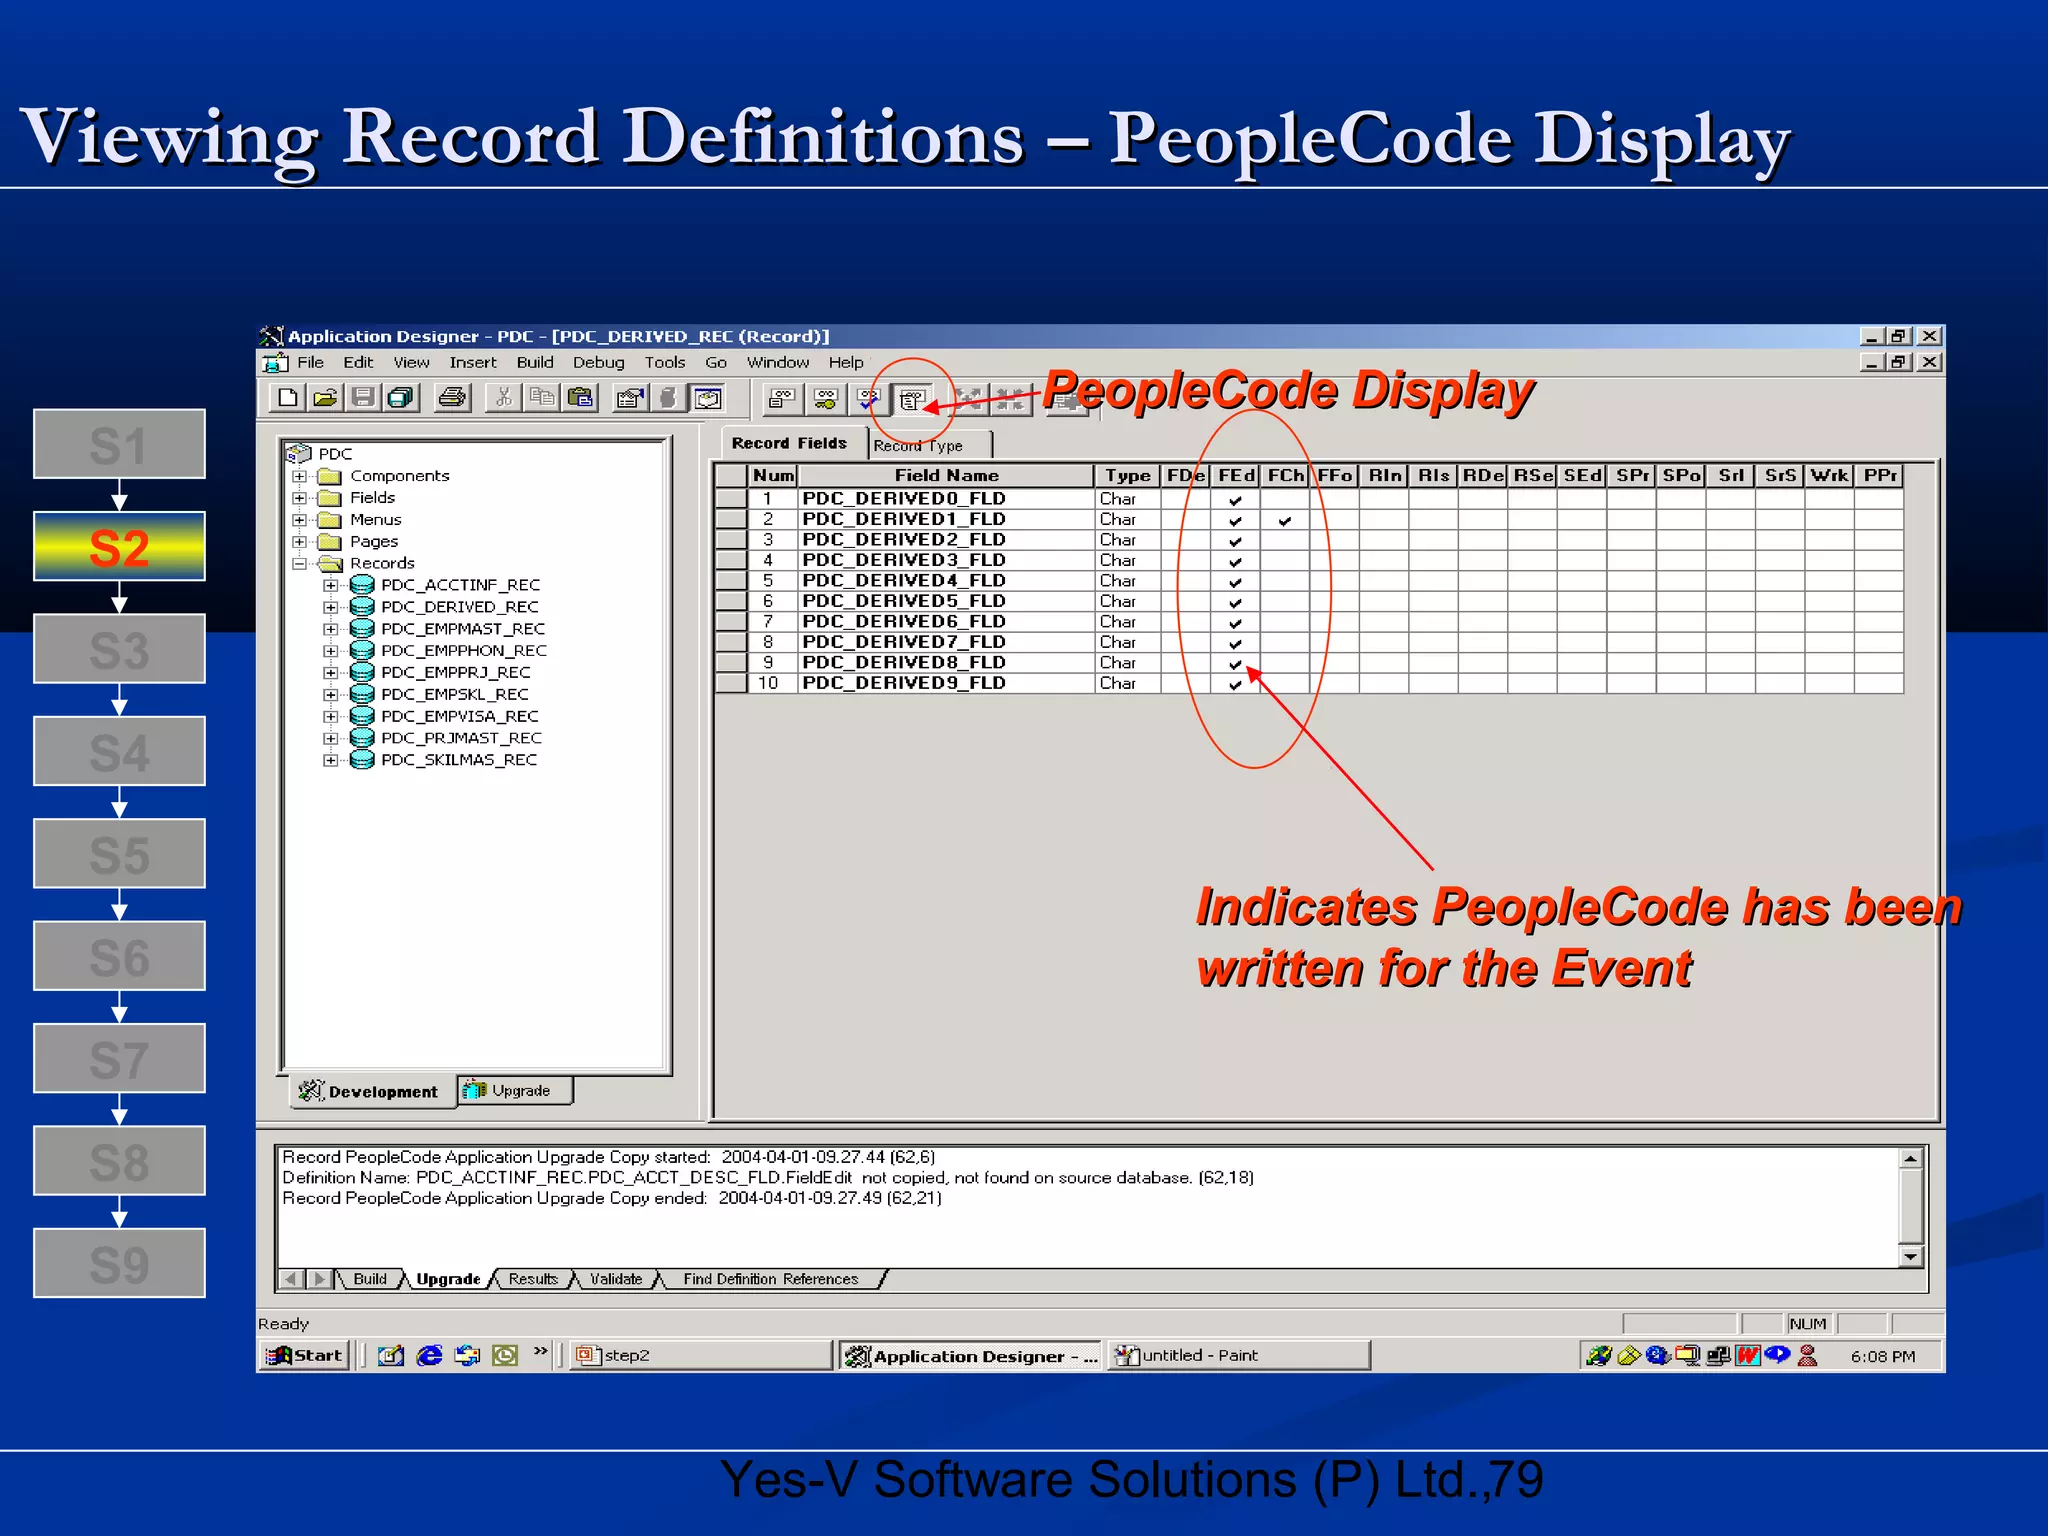Click the Build toolbar icon beside the Project Workspace icon
This screenshot has height=1536, width=2048.
click(x=668, y=398)
